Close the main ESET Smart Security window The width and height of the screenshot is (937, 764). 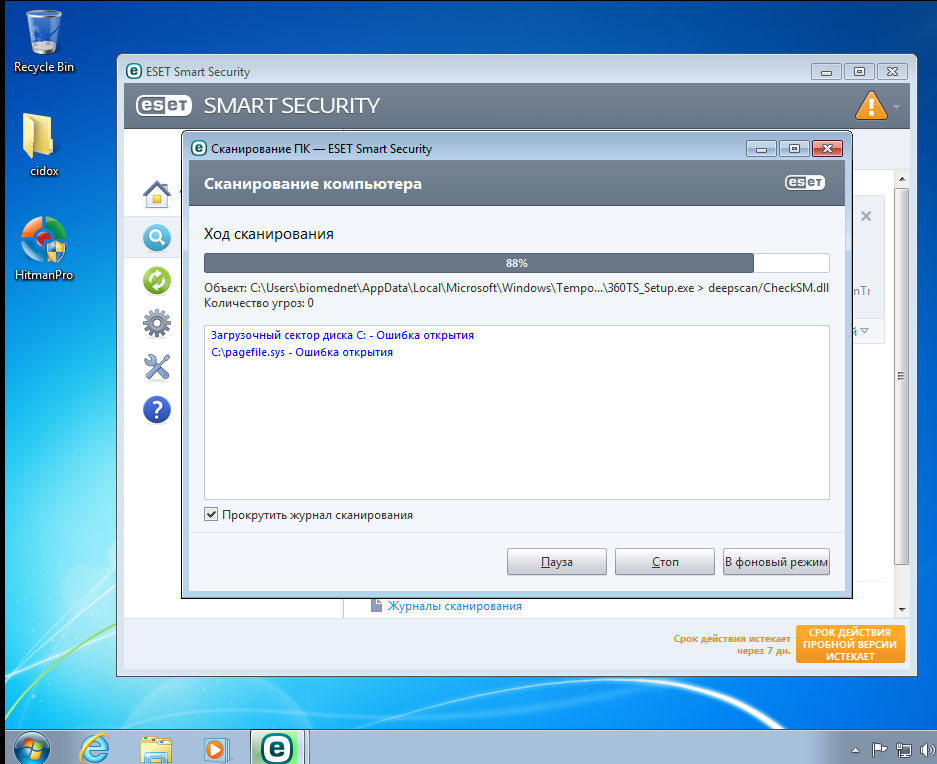pyautogui.click(x=892, y=71)
